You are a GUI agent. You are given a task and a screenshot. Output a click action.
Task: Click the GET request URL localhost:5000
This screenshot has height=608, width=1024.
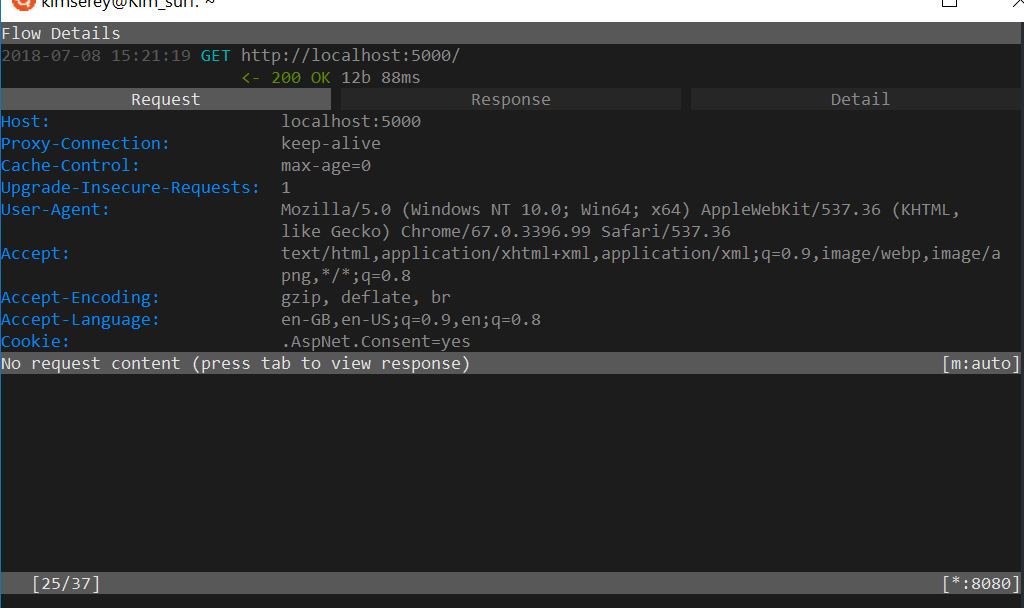350,56
